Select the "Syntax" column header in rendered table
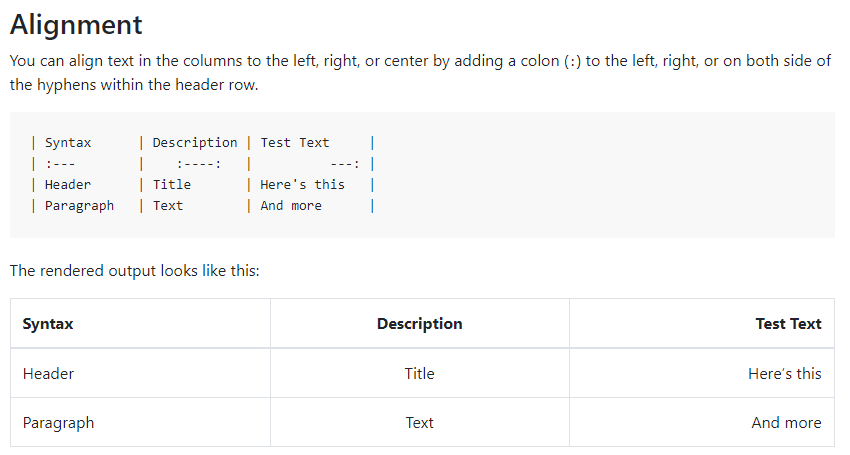 (48, 324)
